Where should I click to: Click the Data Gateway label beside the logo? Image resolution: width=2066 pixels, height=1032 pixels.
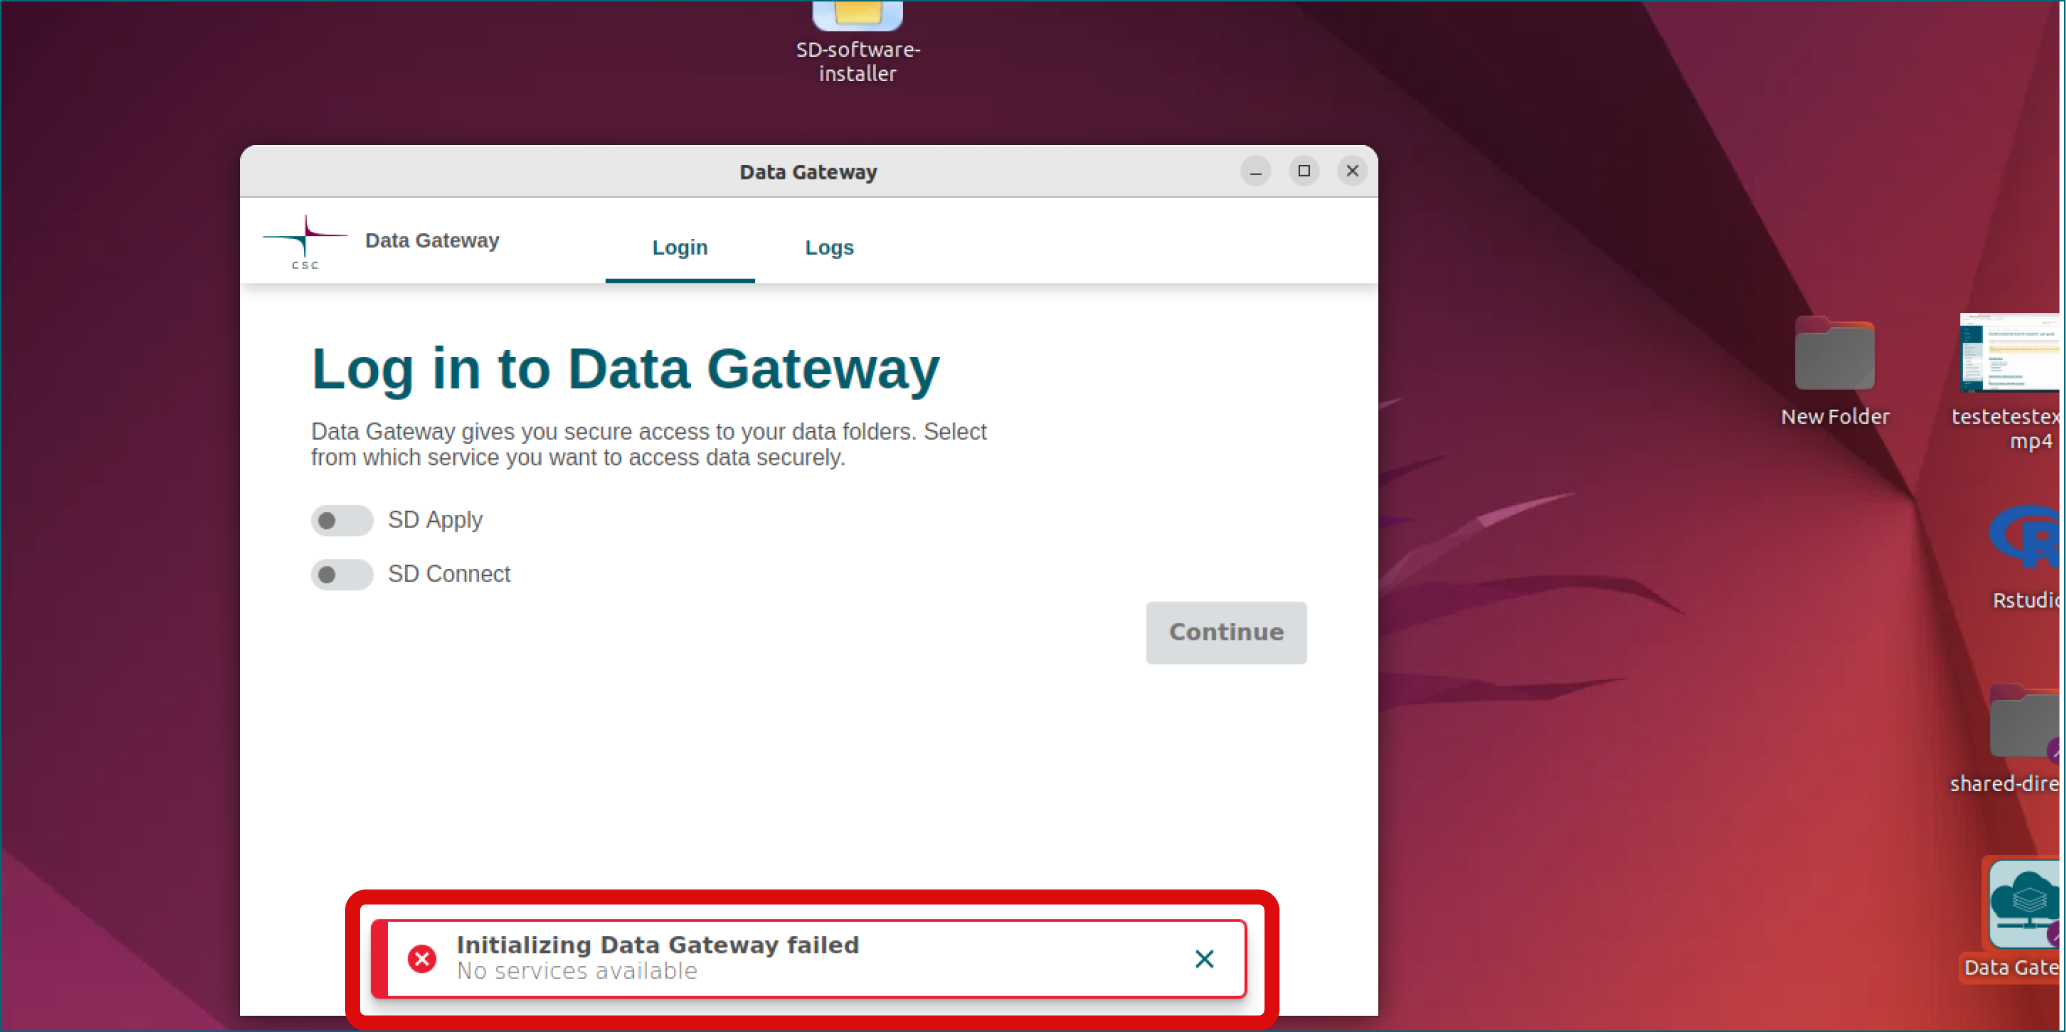[431, 240]
